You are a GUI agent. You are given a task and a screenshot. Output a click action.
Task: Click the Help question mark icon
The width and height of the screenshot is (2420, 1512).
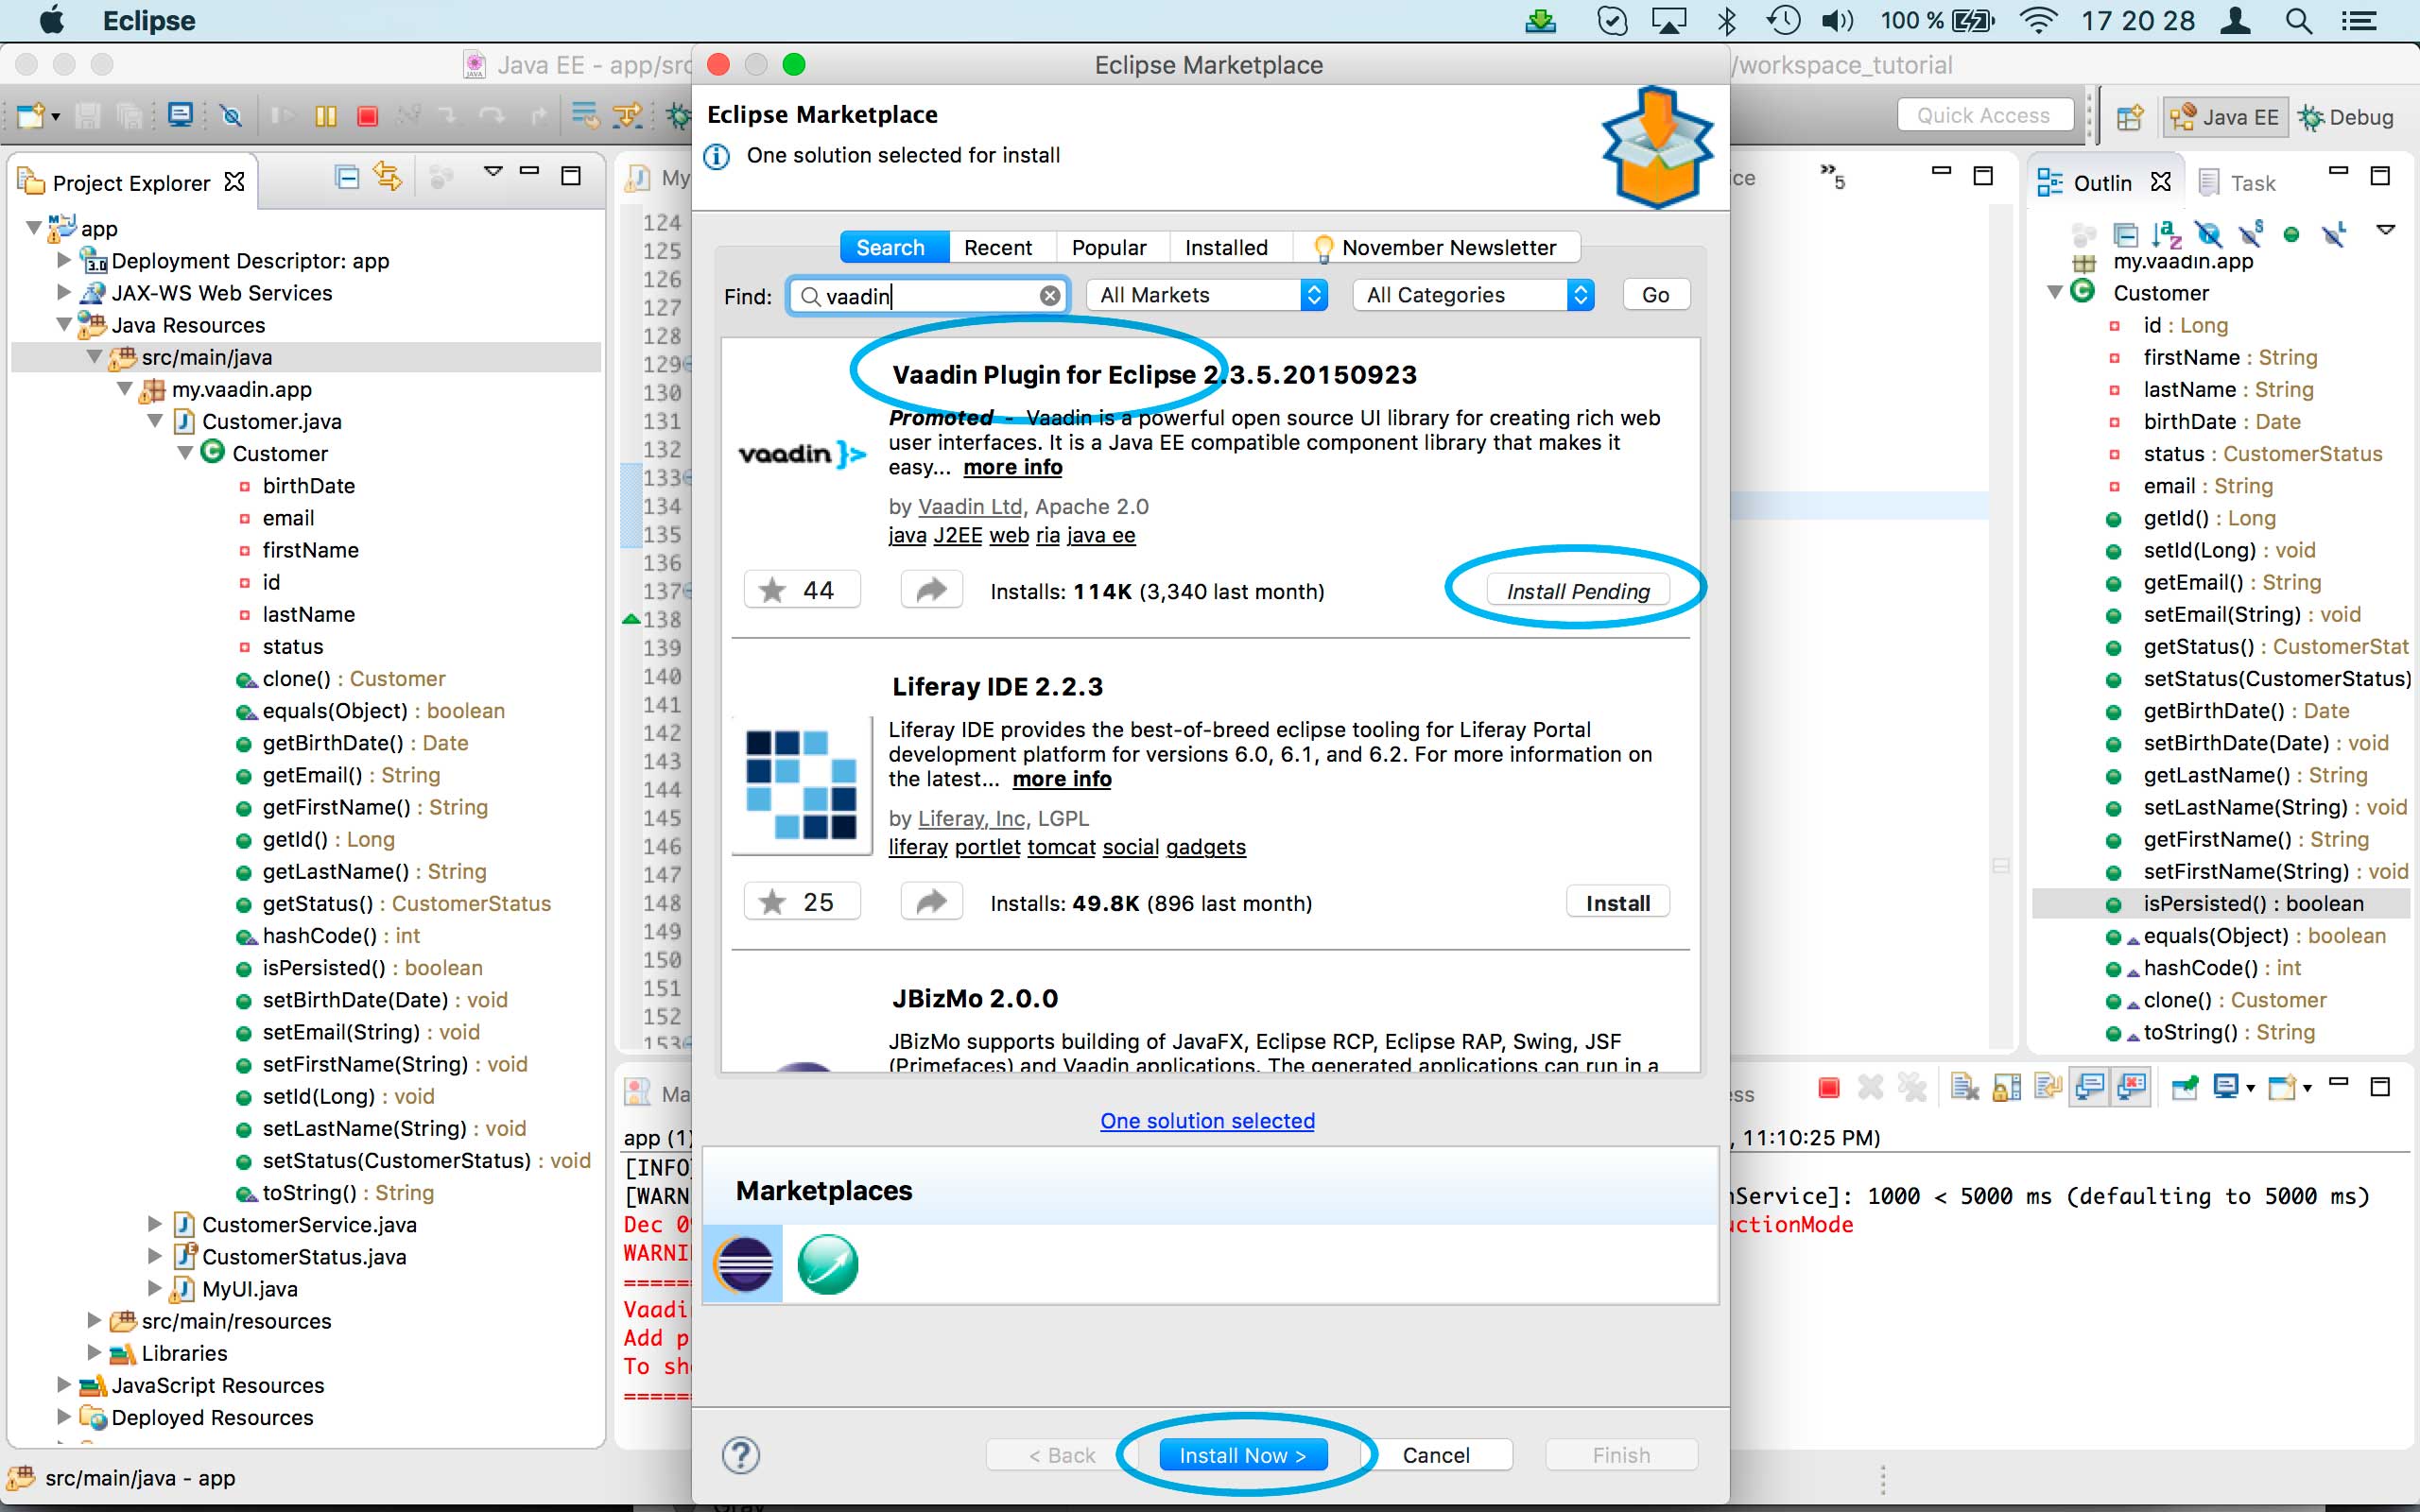click(x=741, y=1455)
